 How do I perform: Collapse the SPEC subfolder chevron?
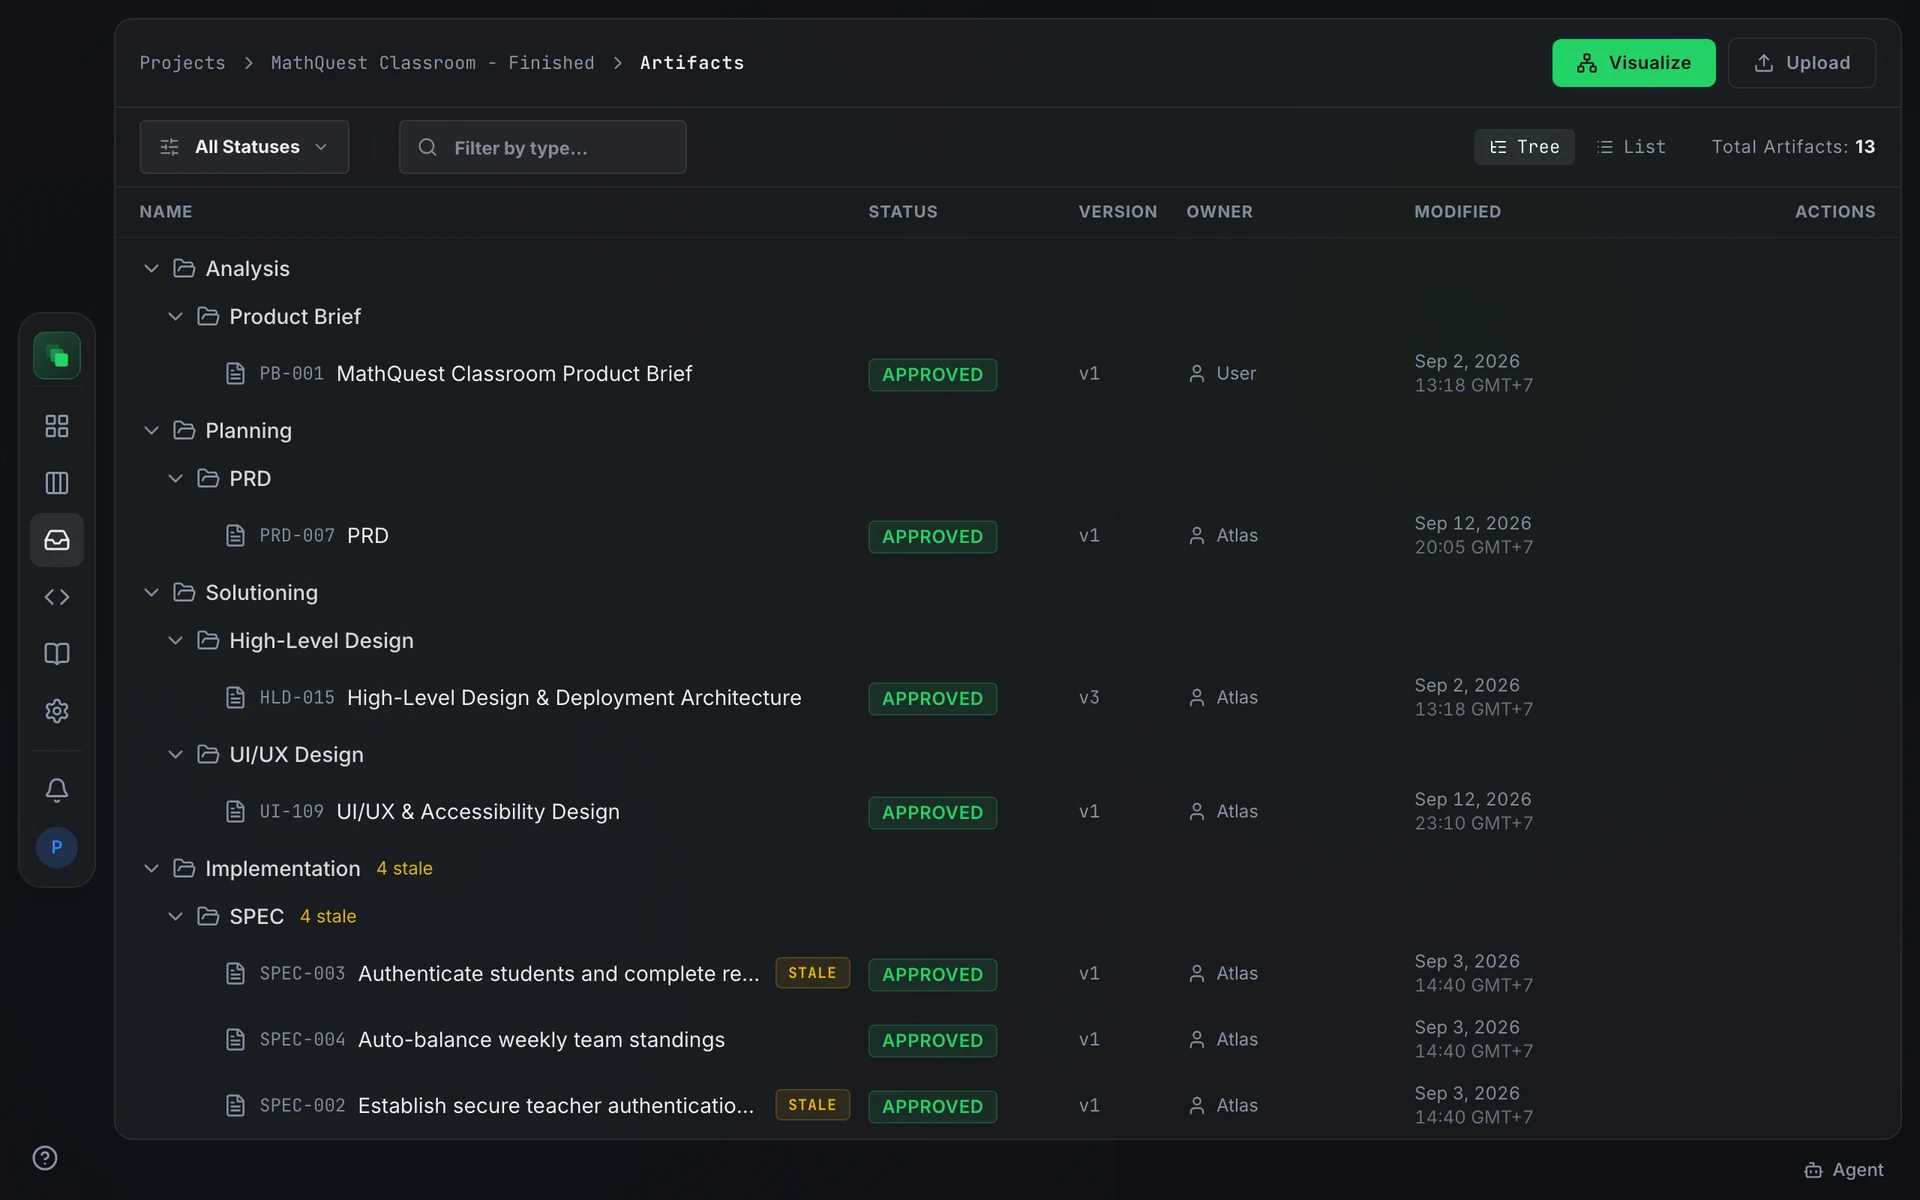(175, 916)
